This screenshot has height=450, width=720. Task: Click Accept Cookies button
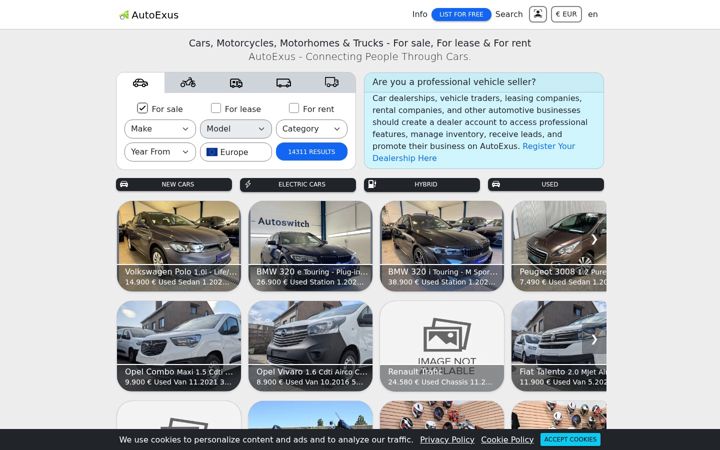pos(570,439)
